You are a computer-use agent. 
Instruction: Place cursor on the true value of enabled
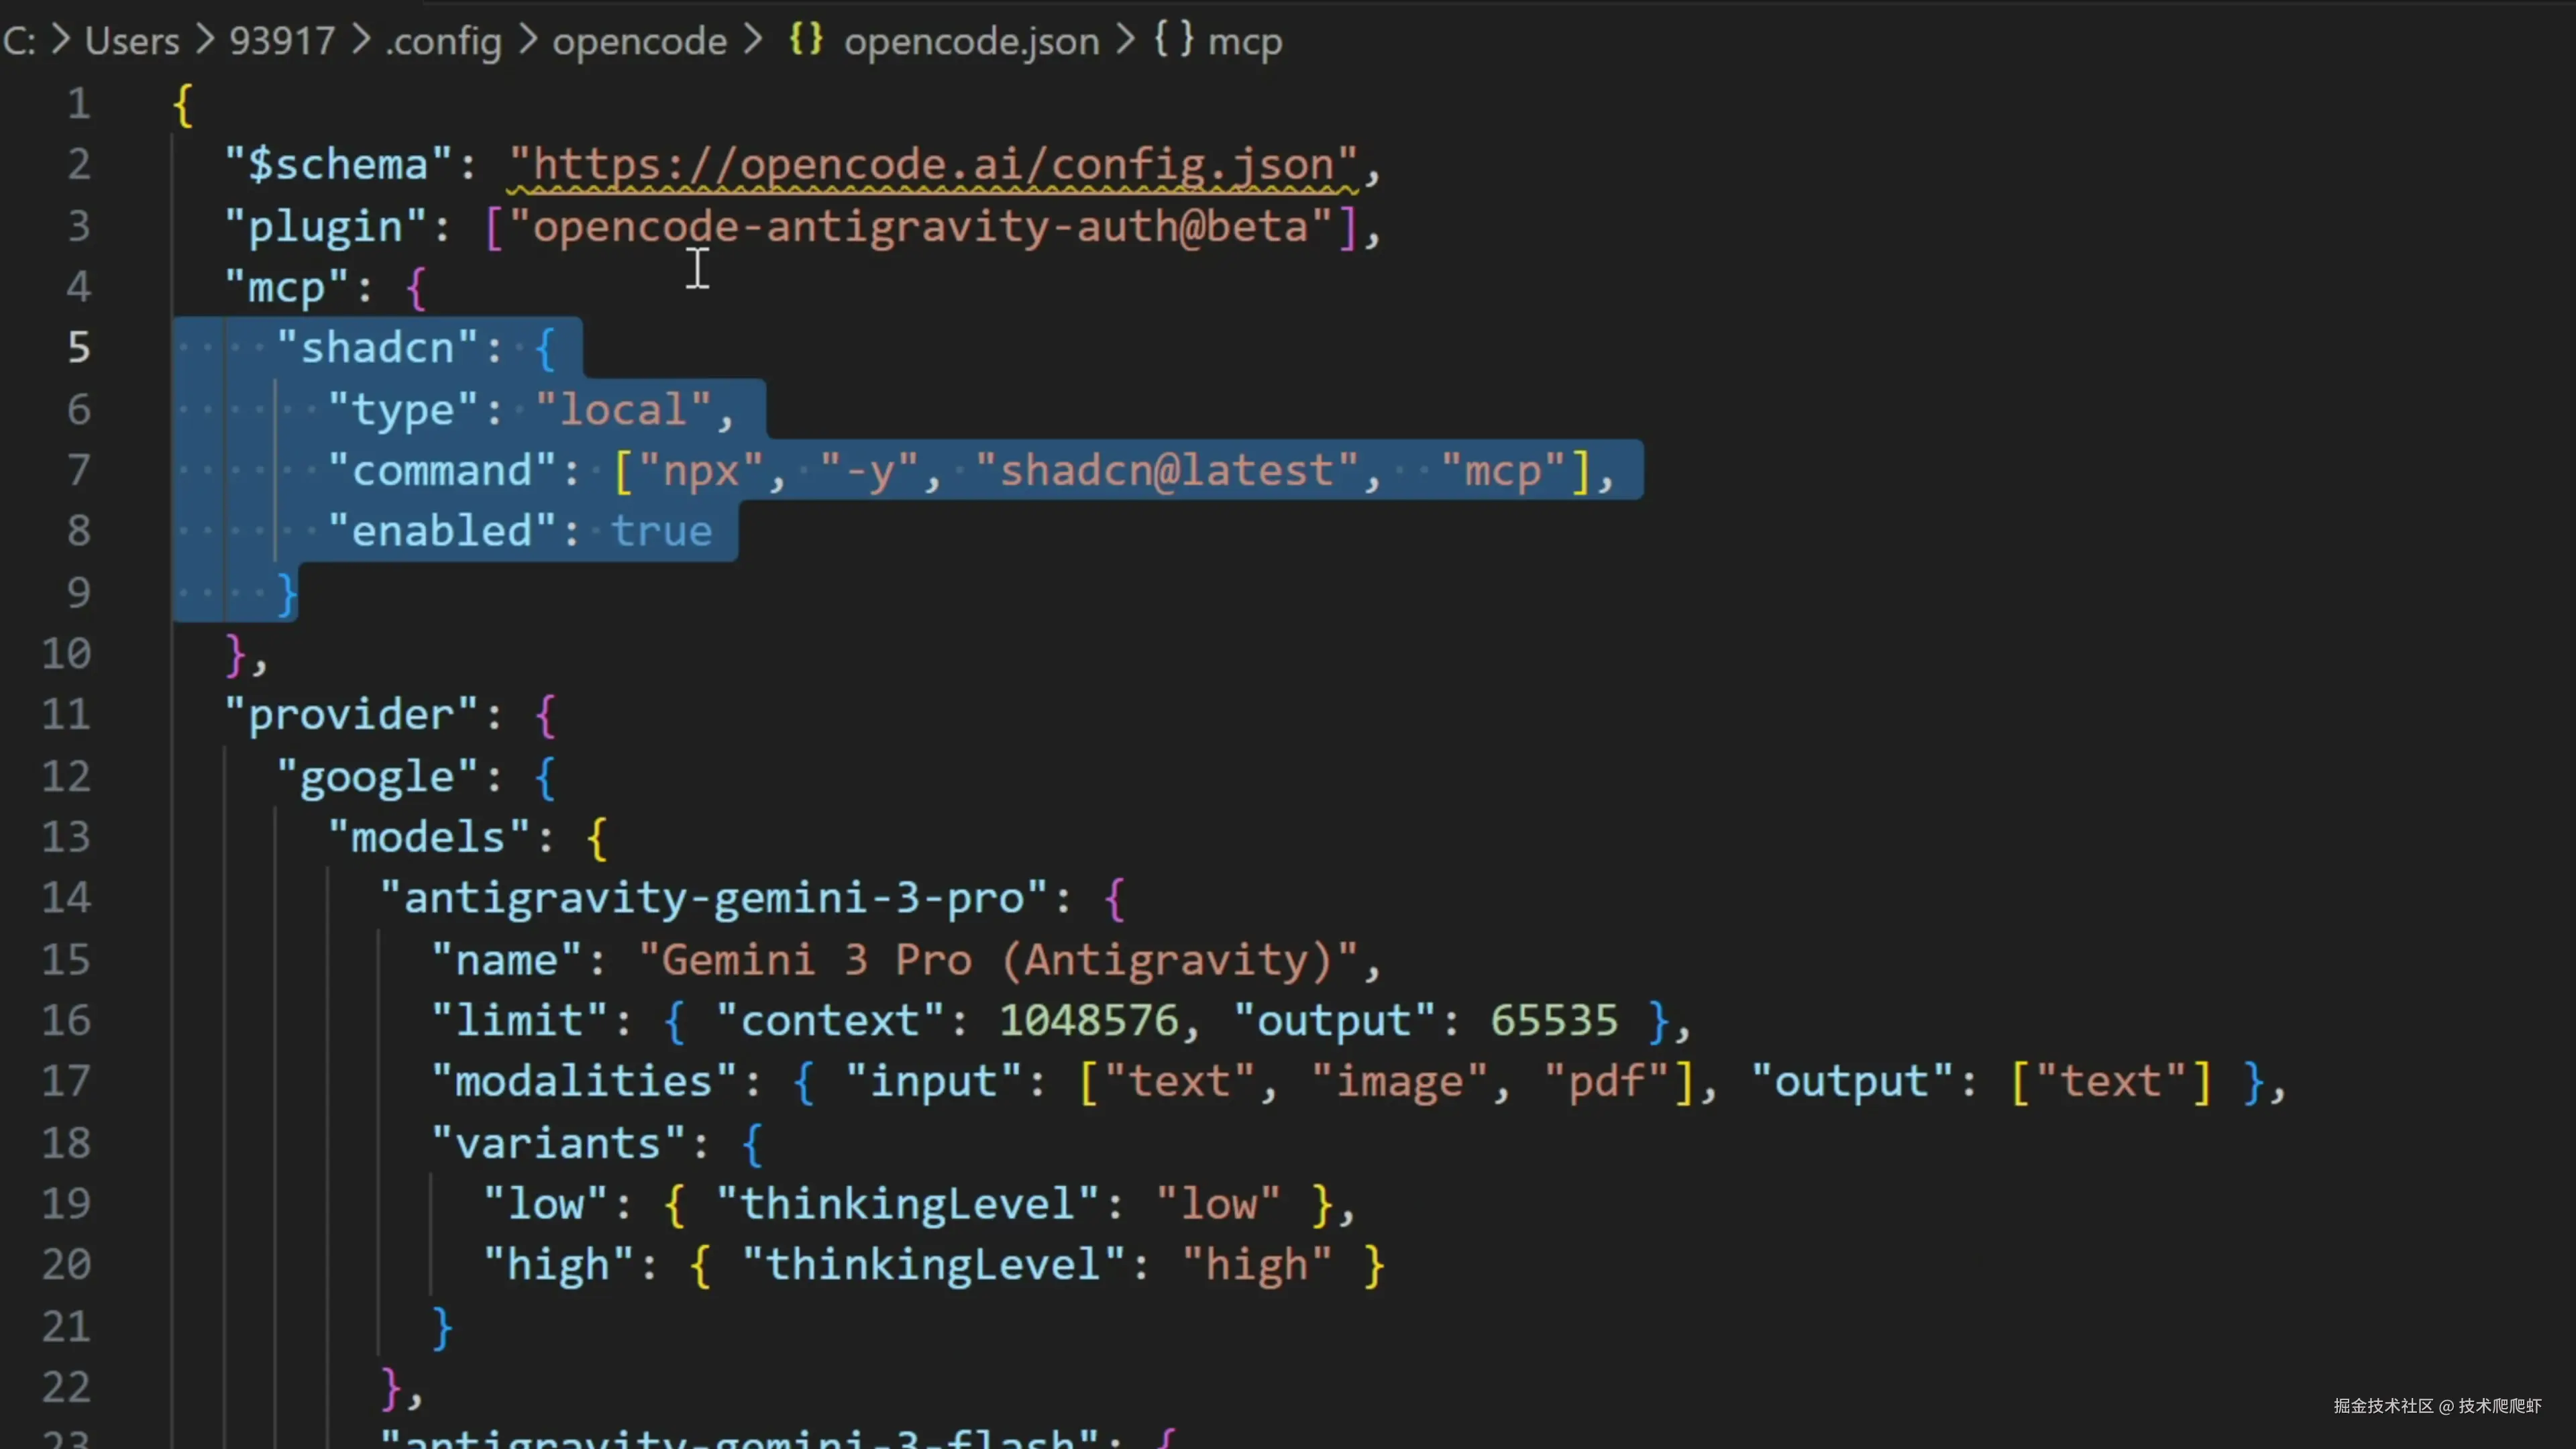coord(661,532)
